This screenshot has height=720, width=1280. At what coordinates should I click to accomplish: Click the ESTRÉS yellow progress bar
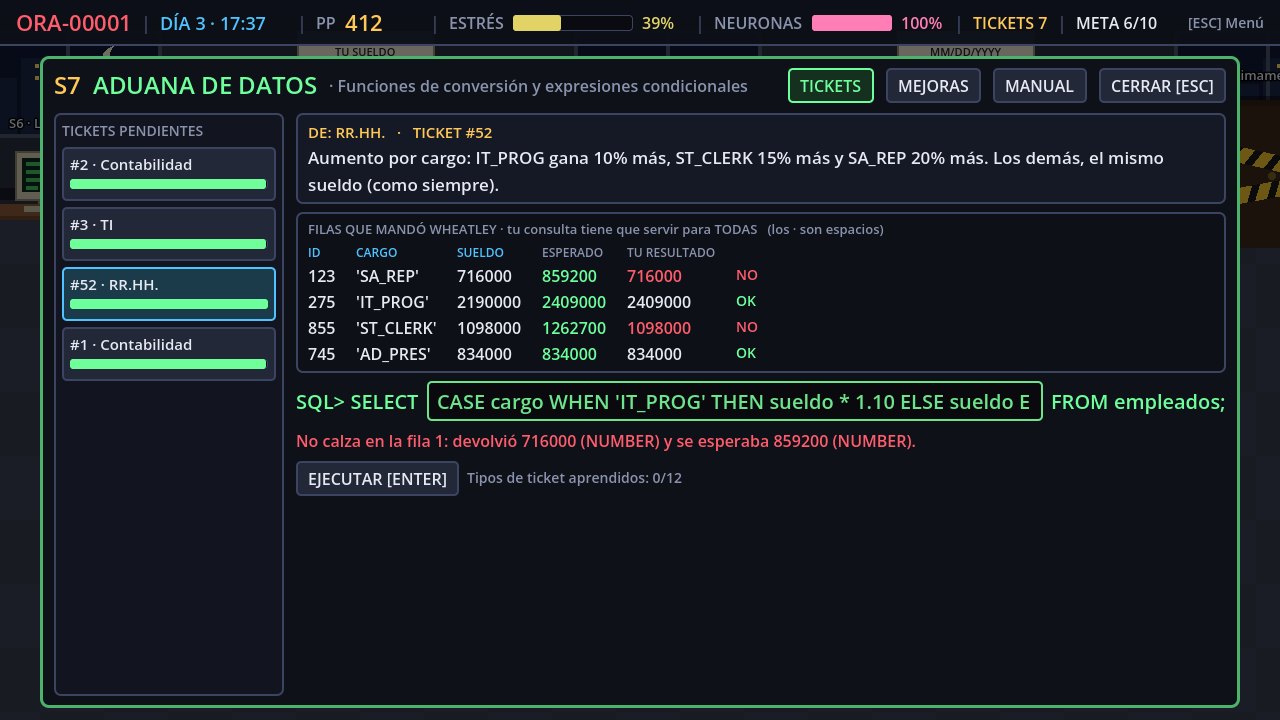pyautogui.click(x=572, y=23)
